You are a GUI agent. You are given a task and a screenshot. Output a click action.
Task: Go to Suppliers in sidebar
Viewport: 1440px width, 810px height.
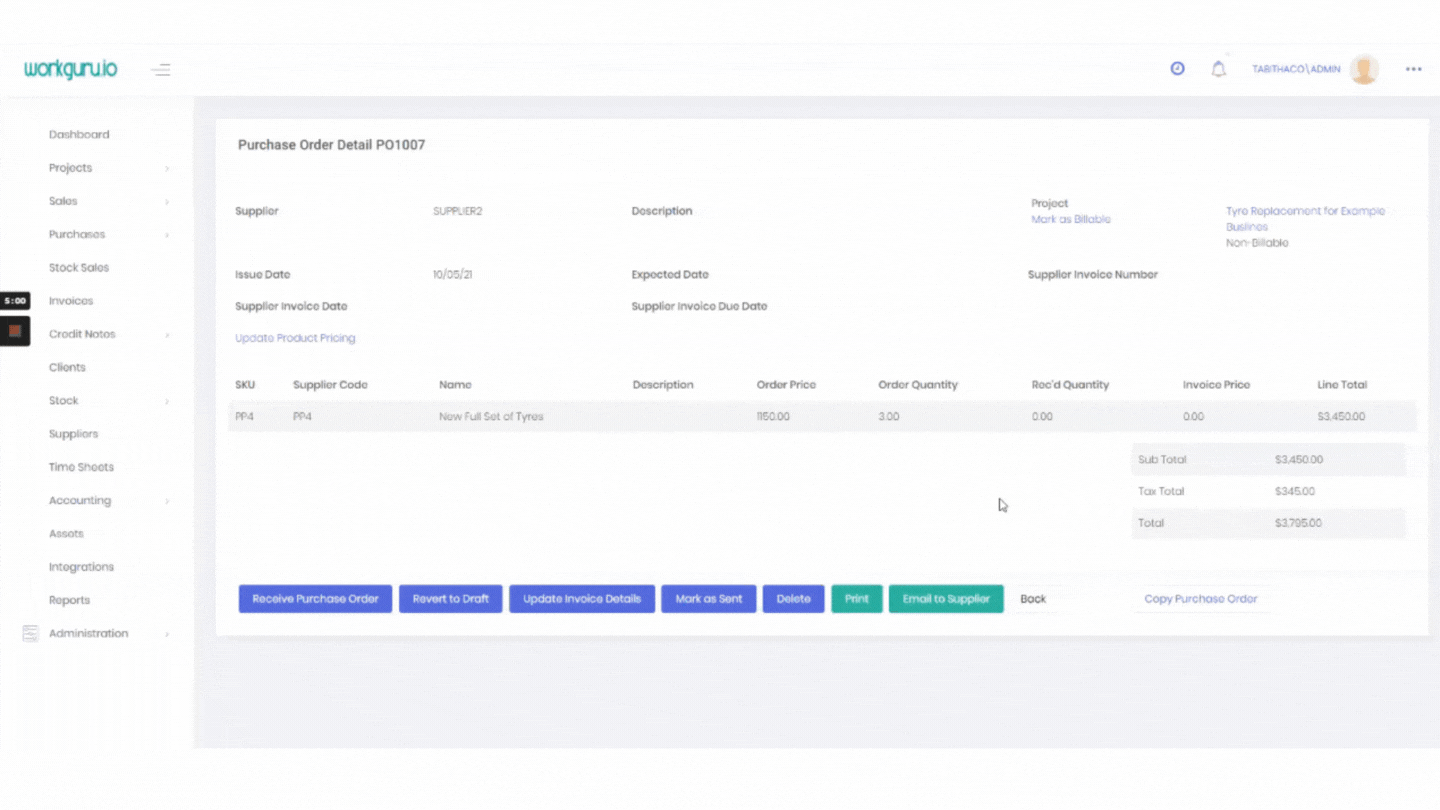point(73,434)
